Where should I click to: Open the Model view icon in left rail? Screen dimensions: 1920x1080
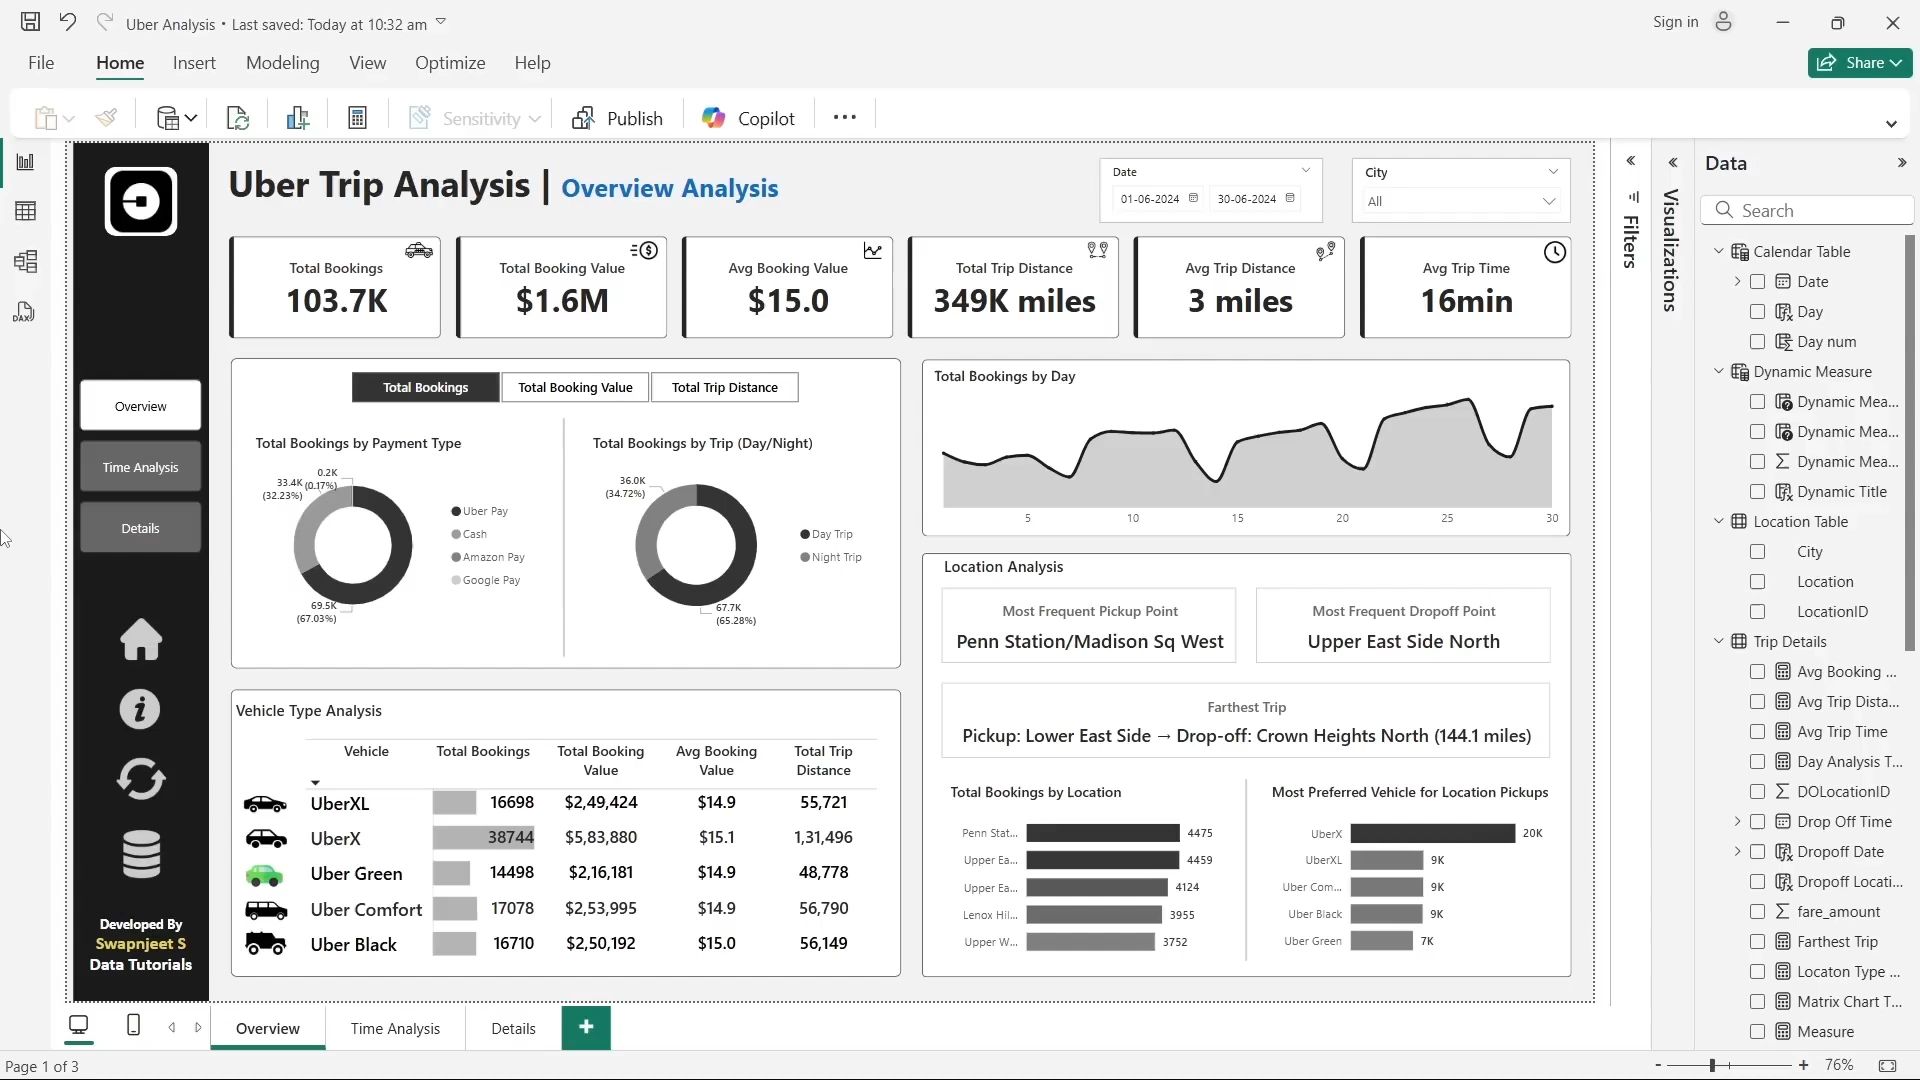click(x=26, y=262)
